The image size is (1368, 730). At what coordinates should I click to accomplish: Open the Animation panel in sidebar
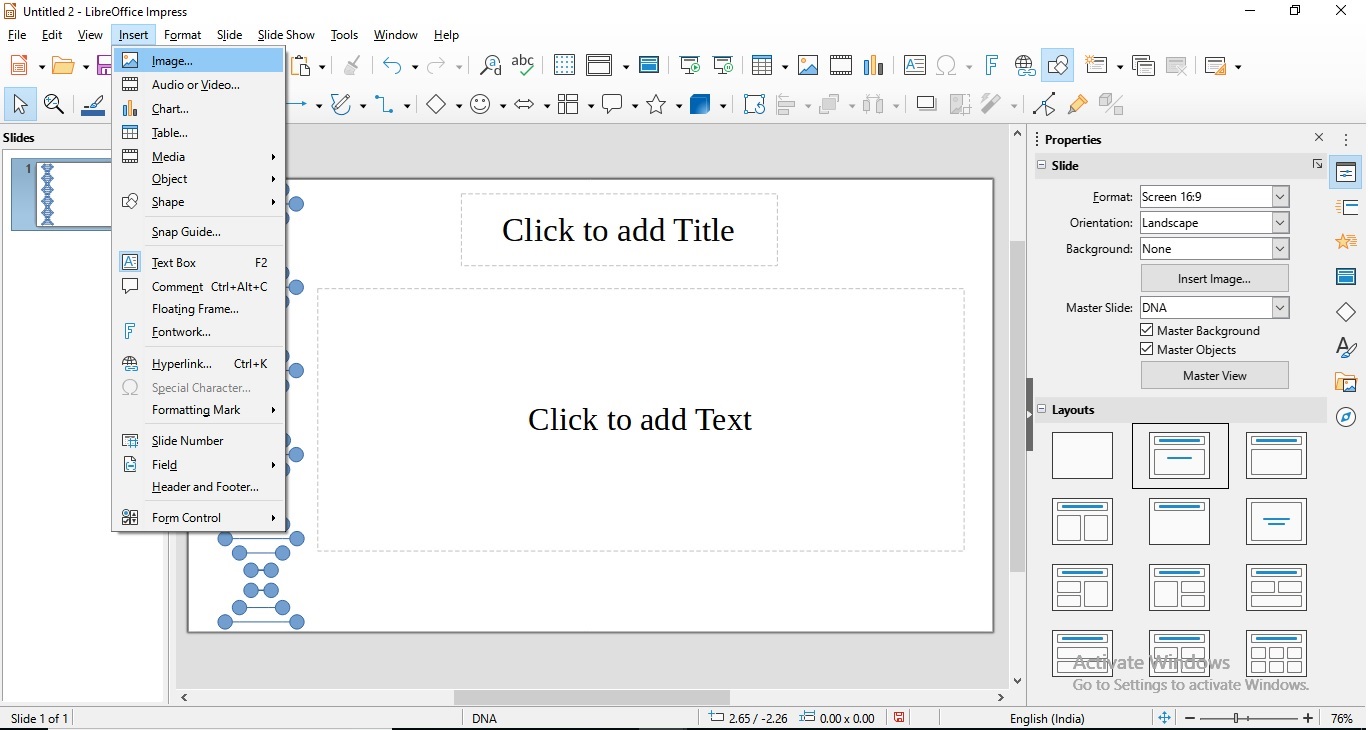tap(1345, 242)
